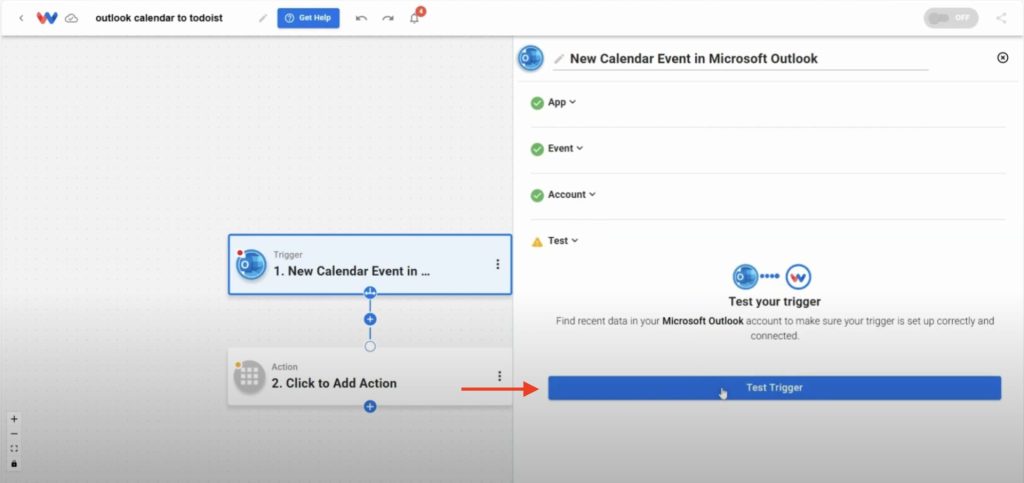Close the trigger settings panel
The height and width of the screenshot is (483, 1024).
1002,57
